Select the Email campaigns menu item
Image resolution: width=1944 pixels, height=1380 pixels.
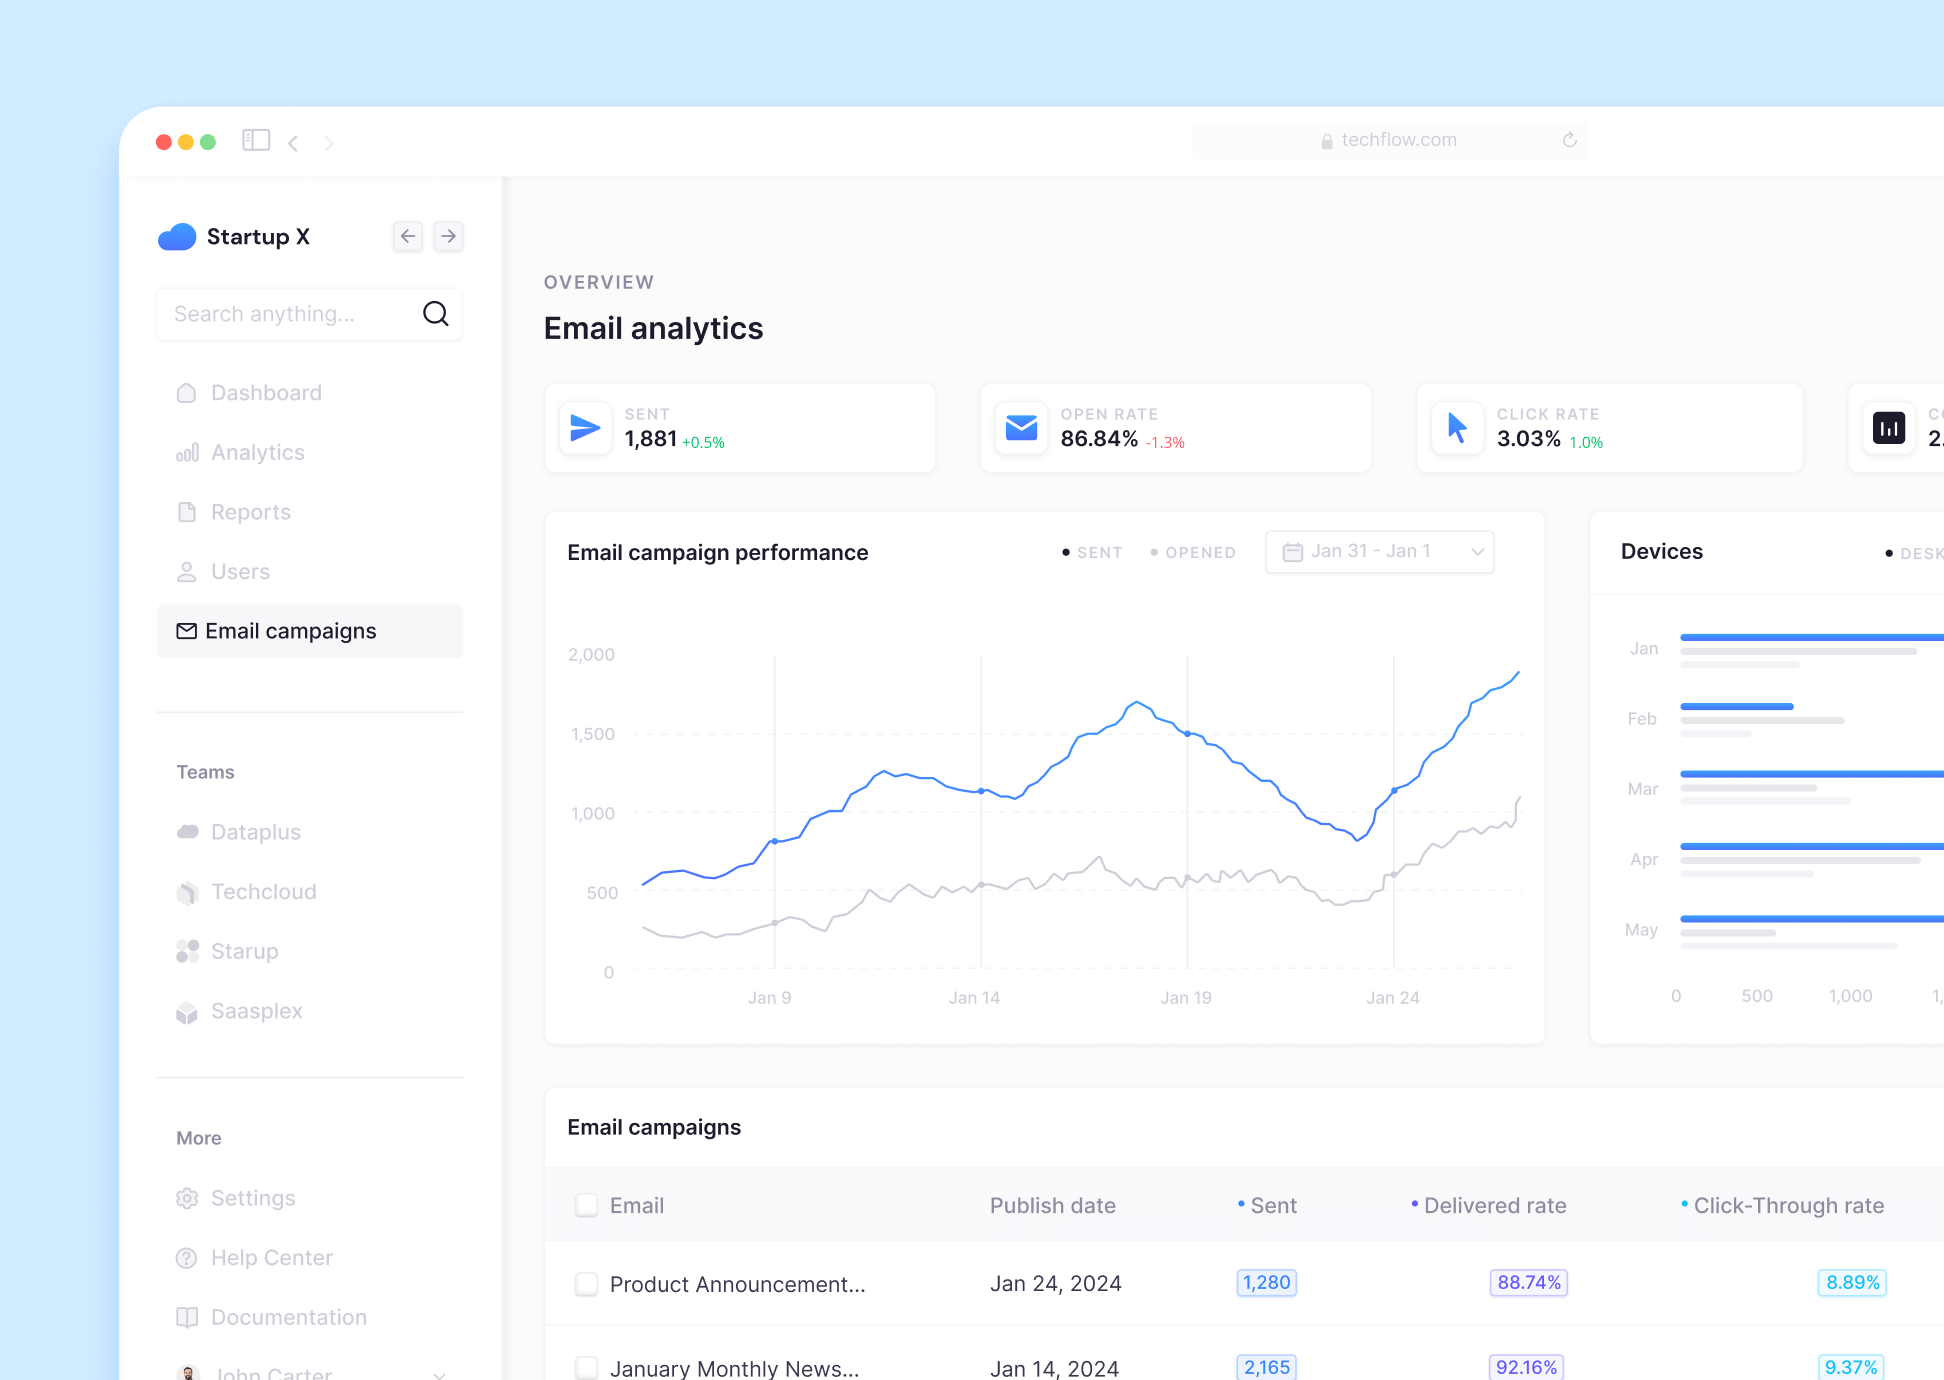[310, 631]
